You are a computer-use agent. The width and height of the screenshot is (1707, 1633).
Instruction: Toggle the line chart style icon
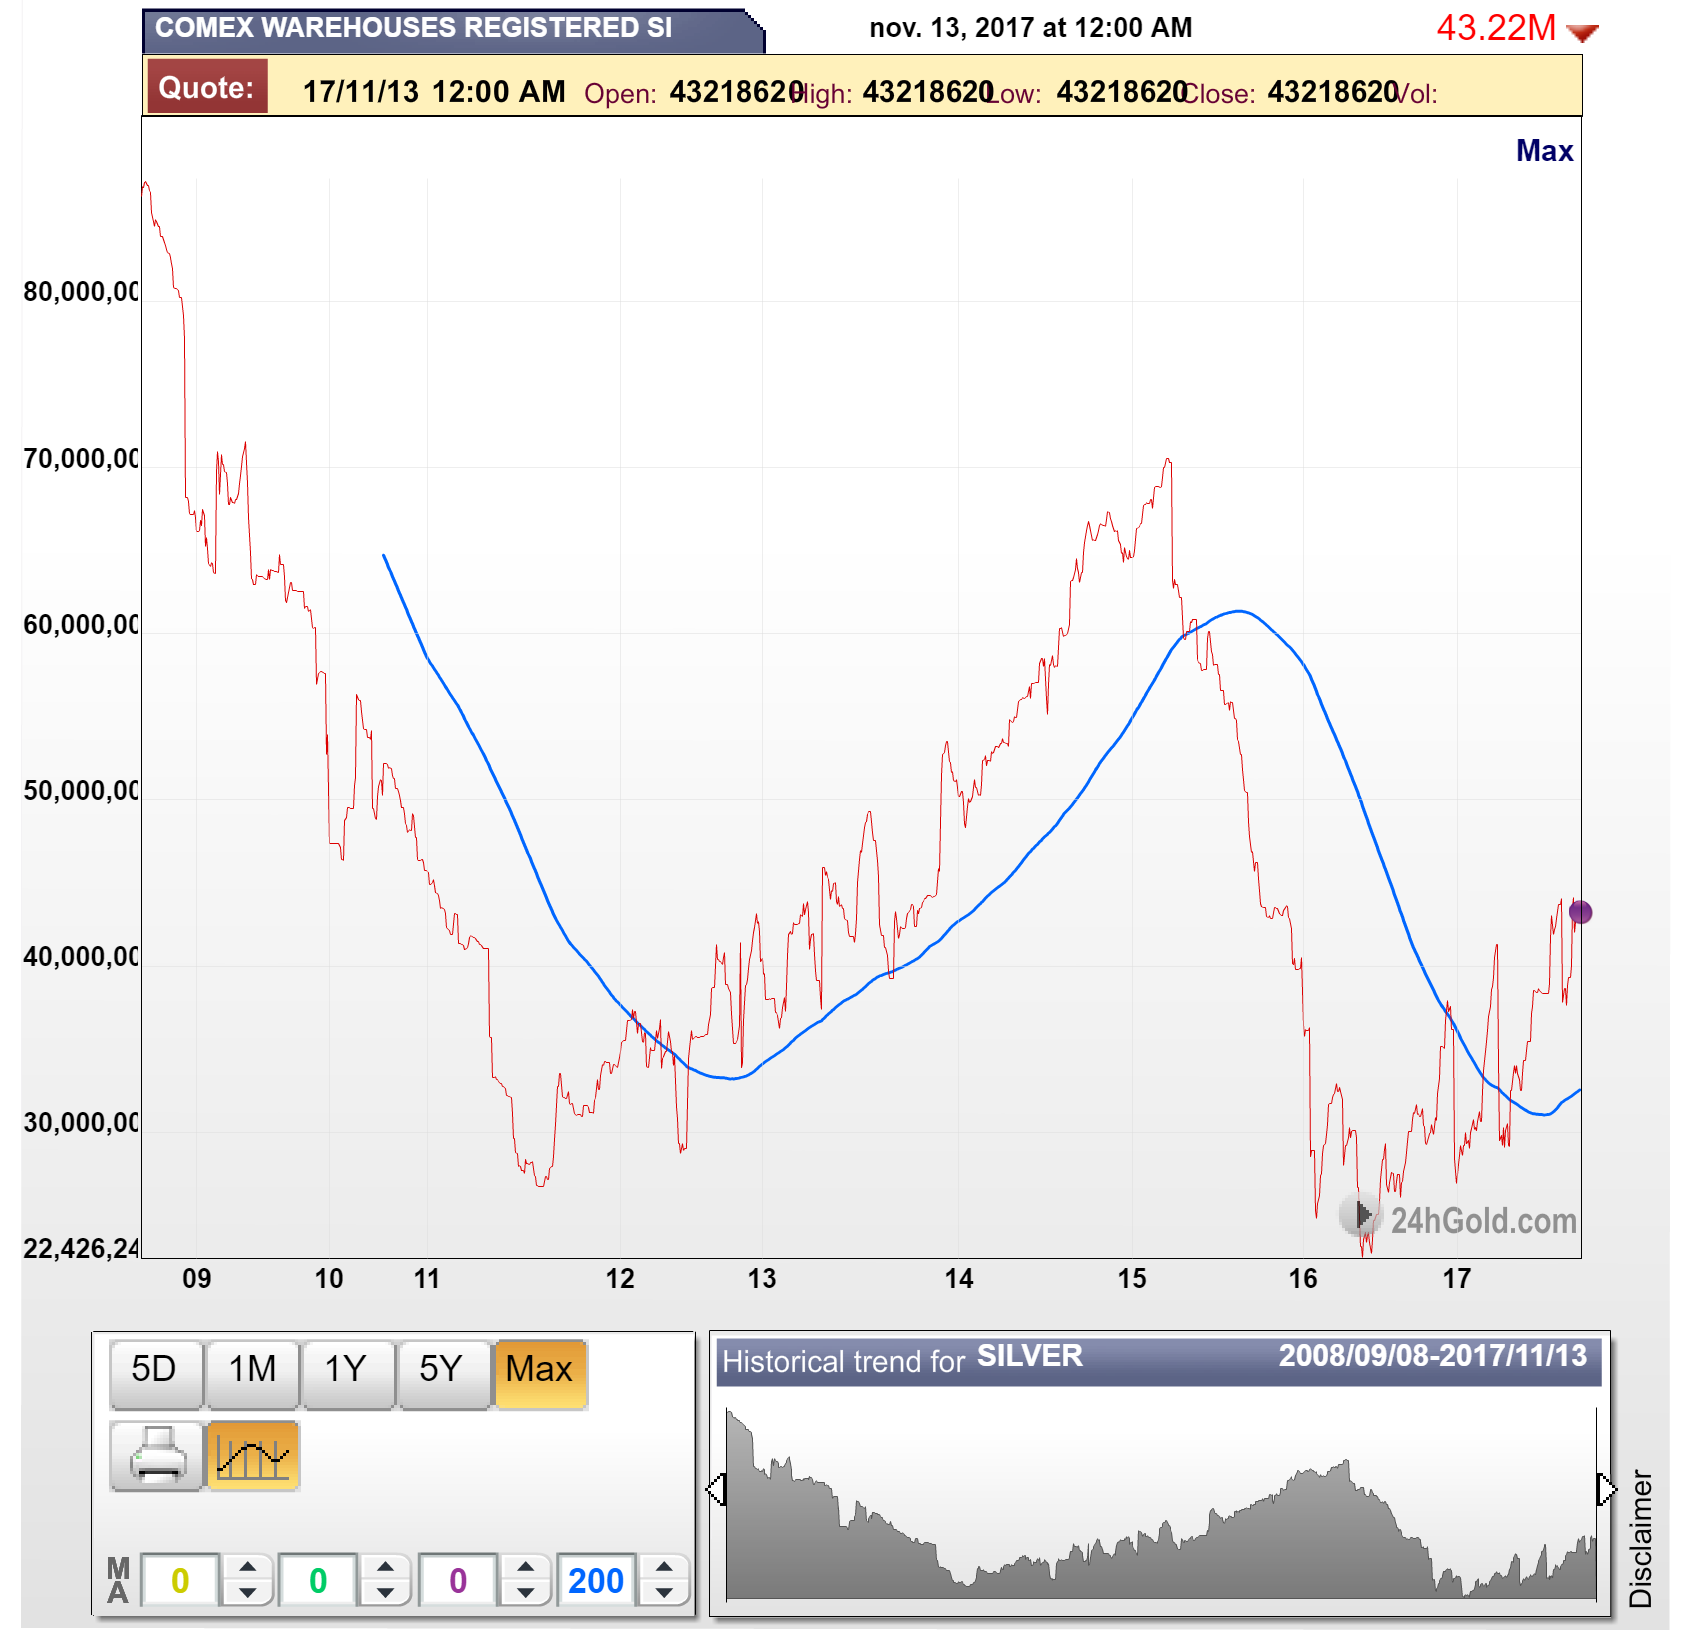(x=253, y=1456)
